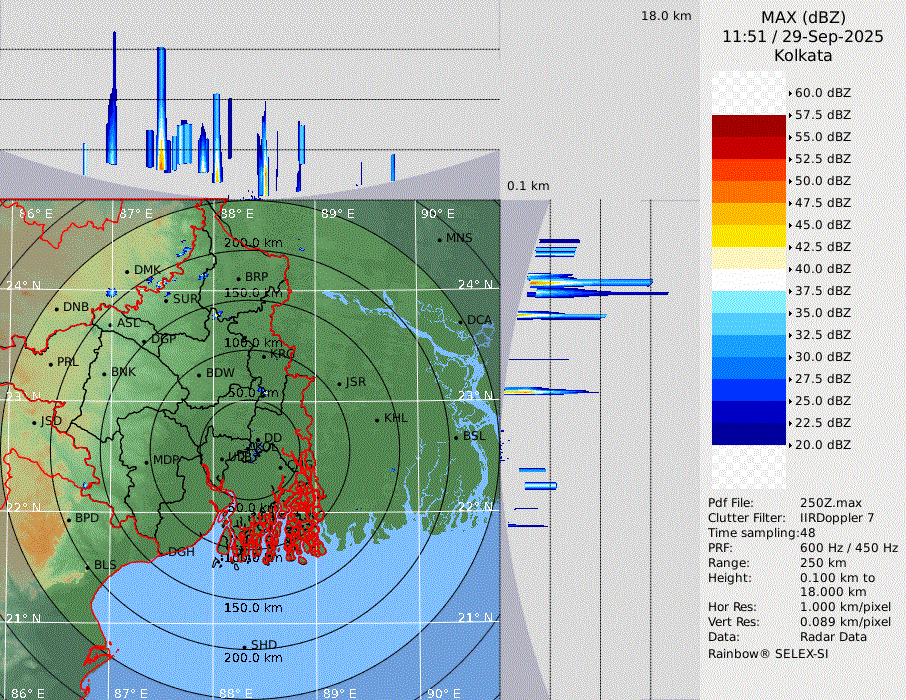The image size is (906, 700).
Task: Click the Kolkata radar name heading
Action: (x=803, y=55)
